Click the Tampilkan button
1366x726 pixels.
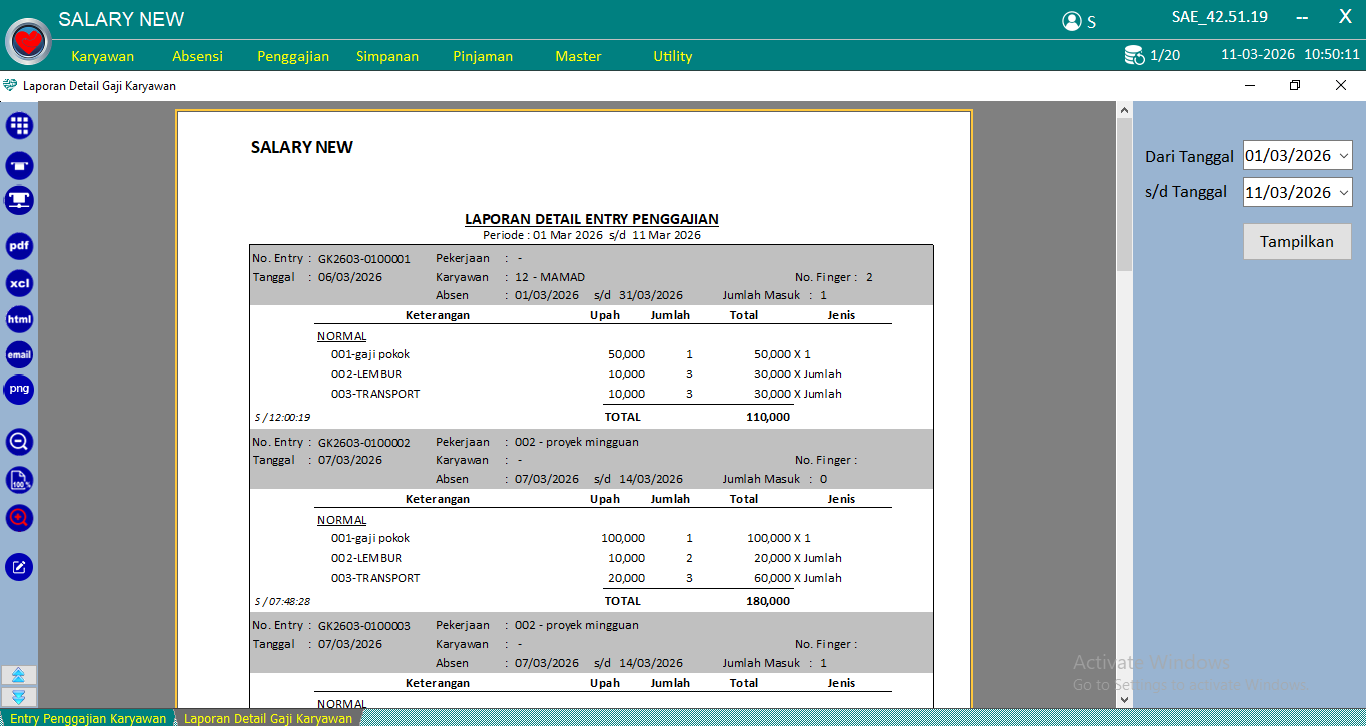(x=1297, y=241)
